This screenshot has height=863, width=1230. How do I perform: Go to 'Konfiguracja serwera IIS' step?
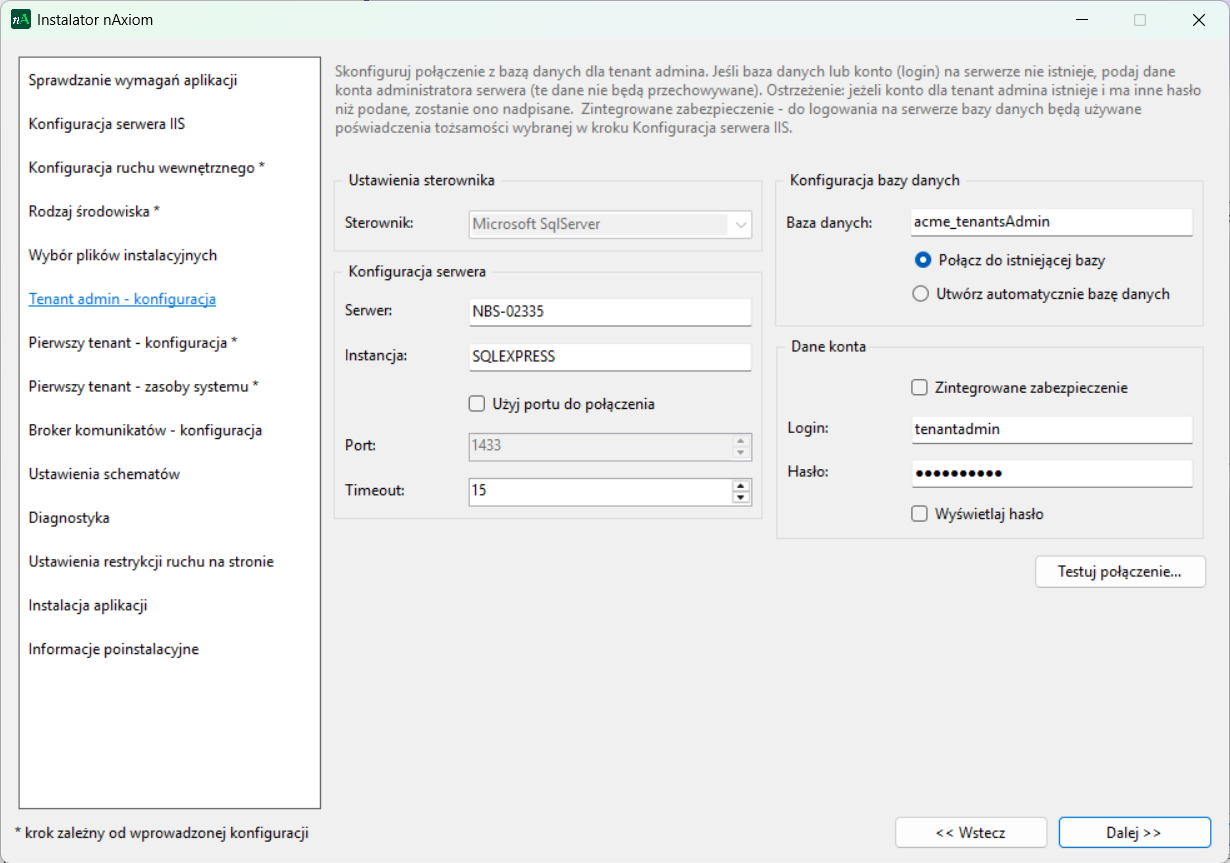click(107, 124)
